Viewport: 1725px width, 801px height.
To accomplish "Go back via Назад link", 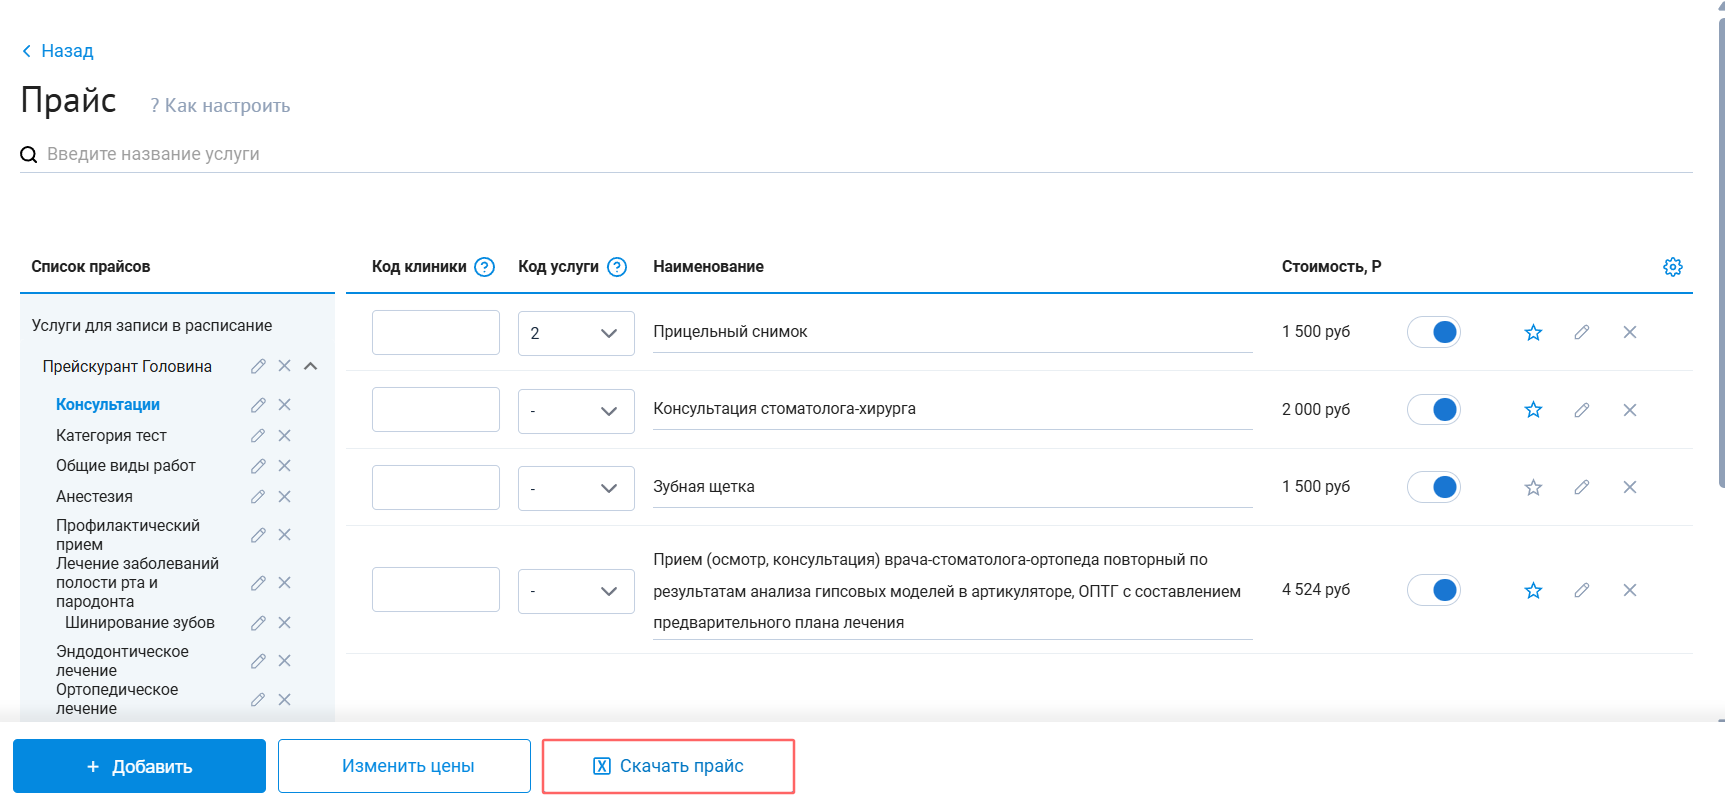I will coord(57,51).
